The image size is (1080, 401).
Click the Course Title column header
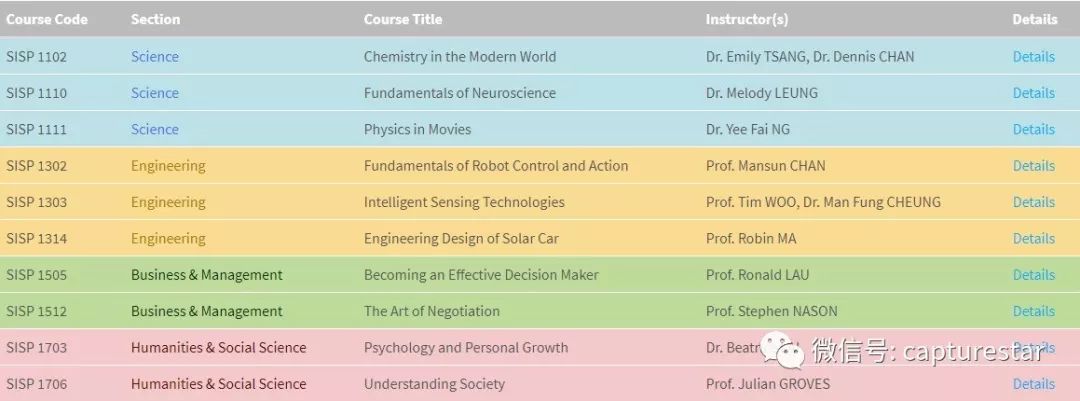click(403, 19)
